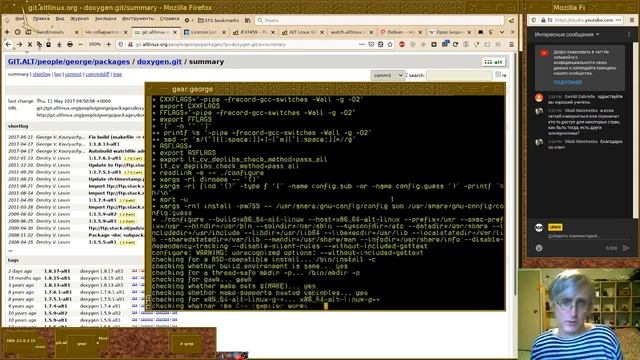This screenshot has height=360, width=640.
Task: Expand Интересные сообщения chat mode dropdown
Action: [x=567, y=35]
